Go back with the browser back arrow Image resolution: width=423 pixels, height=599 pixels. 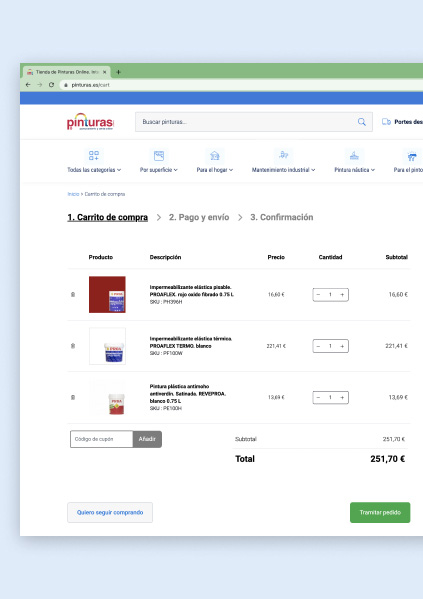click(28, 85)
